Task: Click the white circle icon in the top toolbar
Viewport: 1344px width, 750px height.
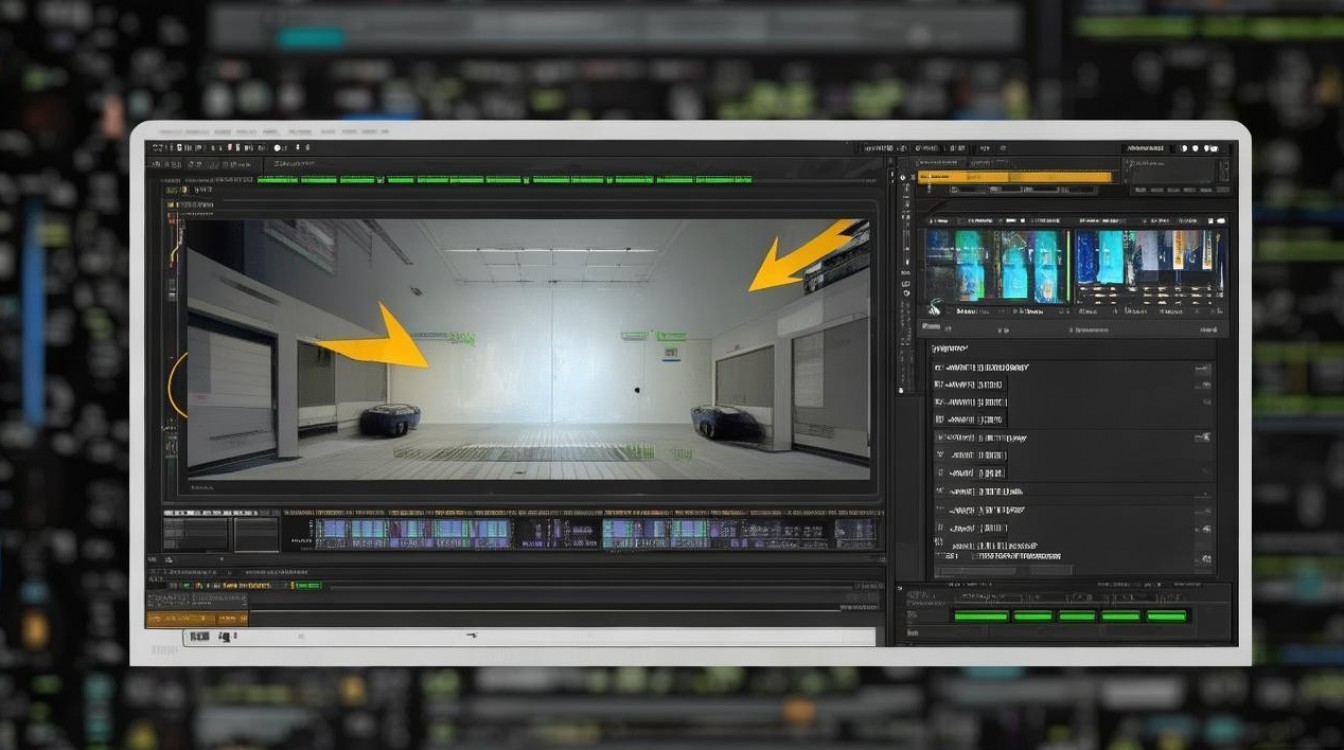Action: [277, 148]
